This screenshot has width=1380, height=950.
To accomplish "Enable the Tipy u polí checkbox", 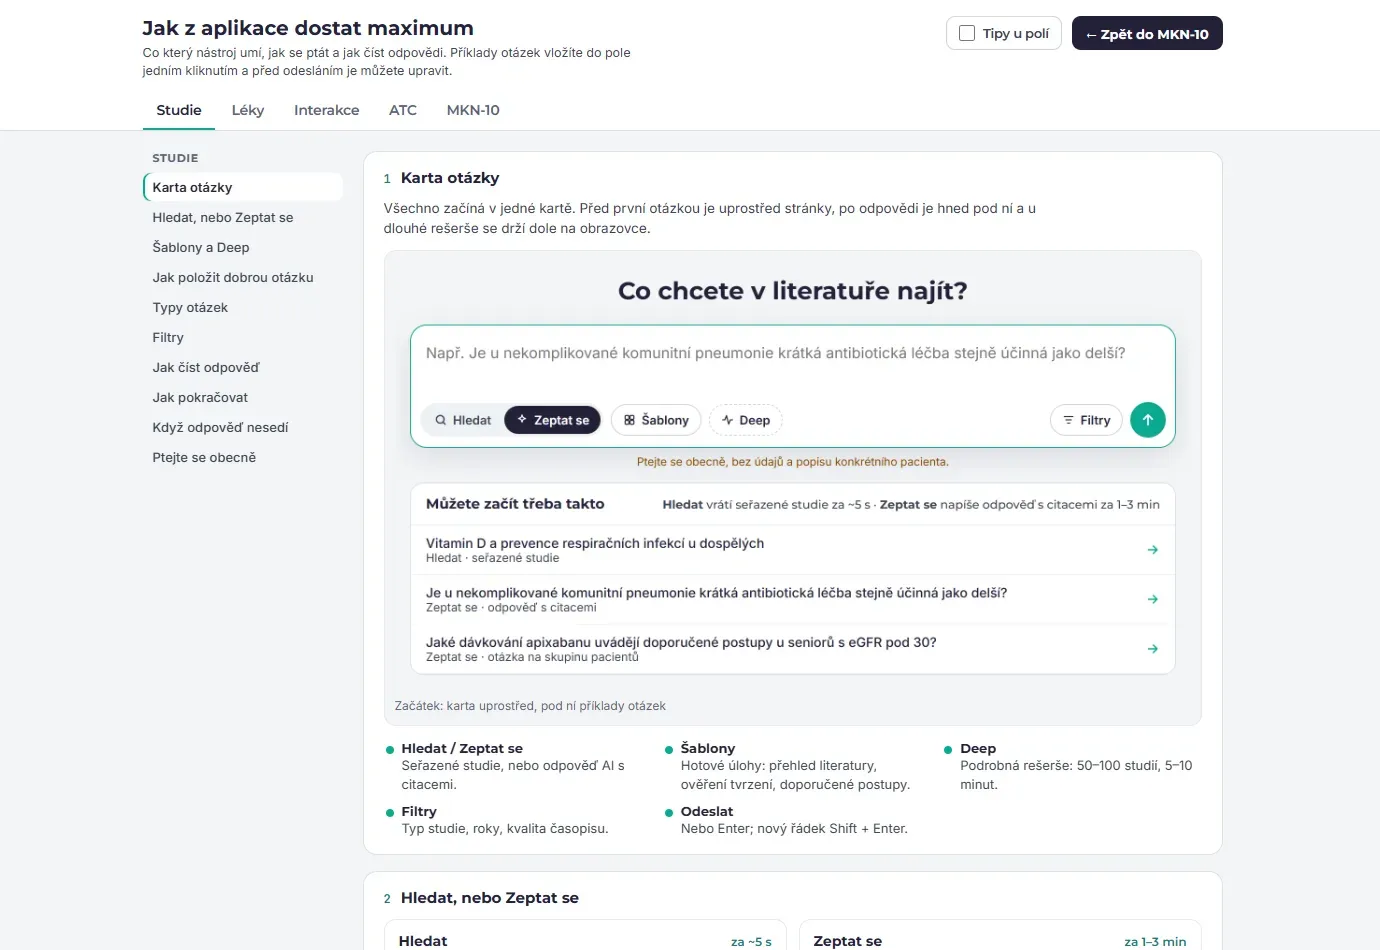I will point(967,33).
